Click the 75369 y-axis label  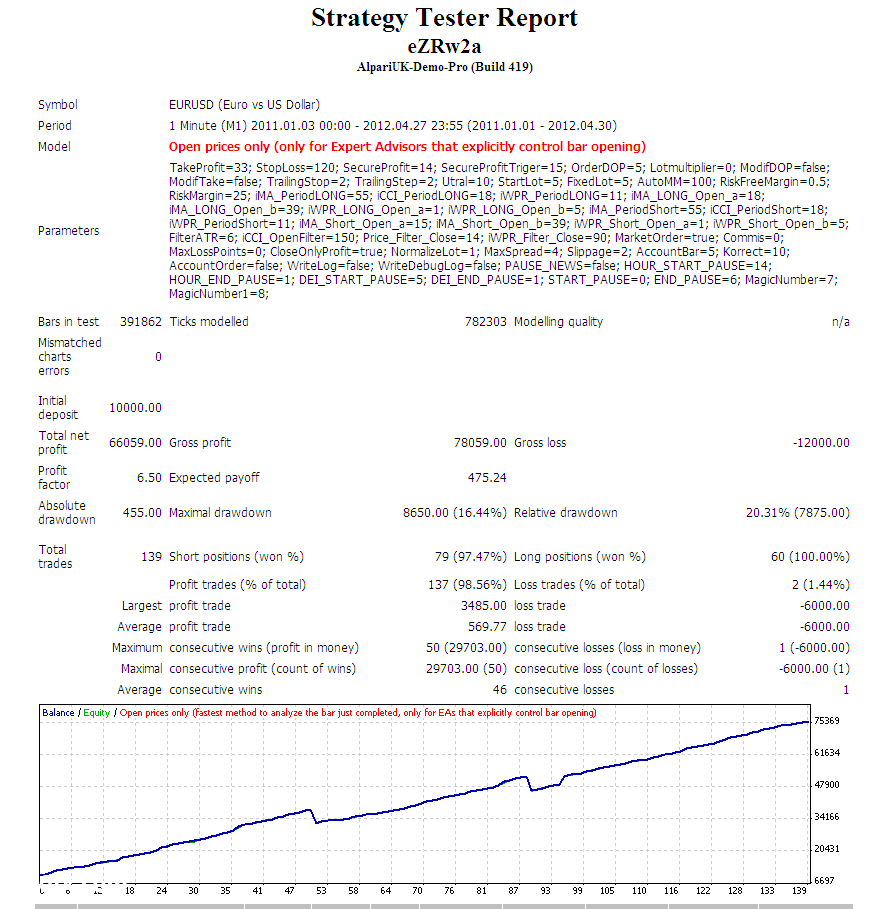tap(827, 721)
